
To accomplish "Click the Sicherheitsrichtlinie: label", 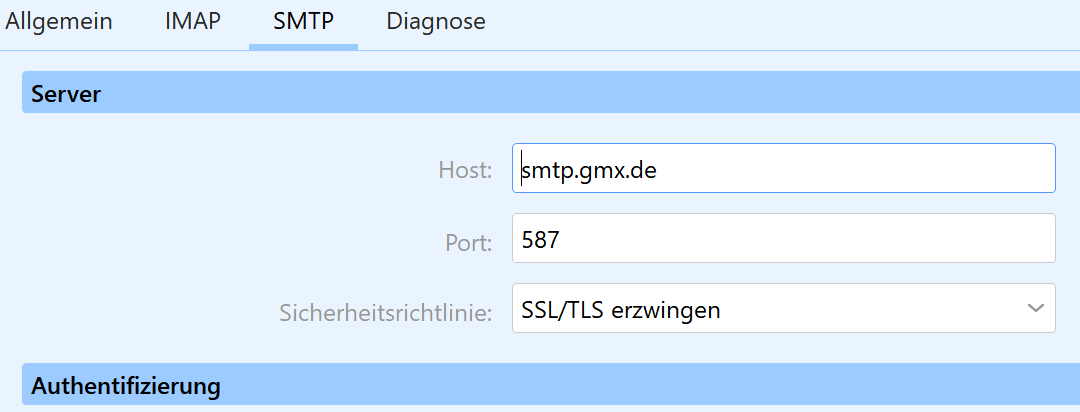I will [386, 313].
